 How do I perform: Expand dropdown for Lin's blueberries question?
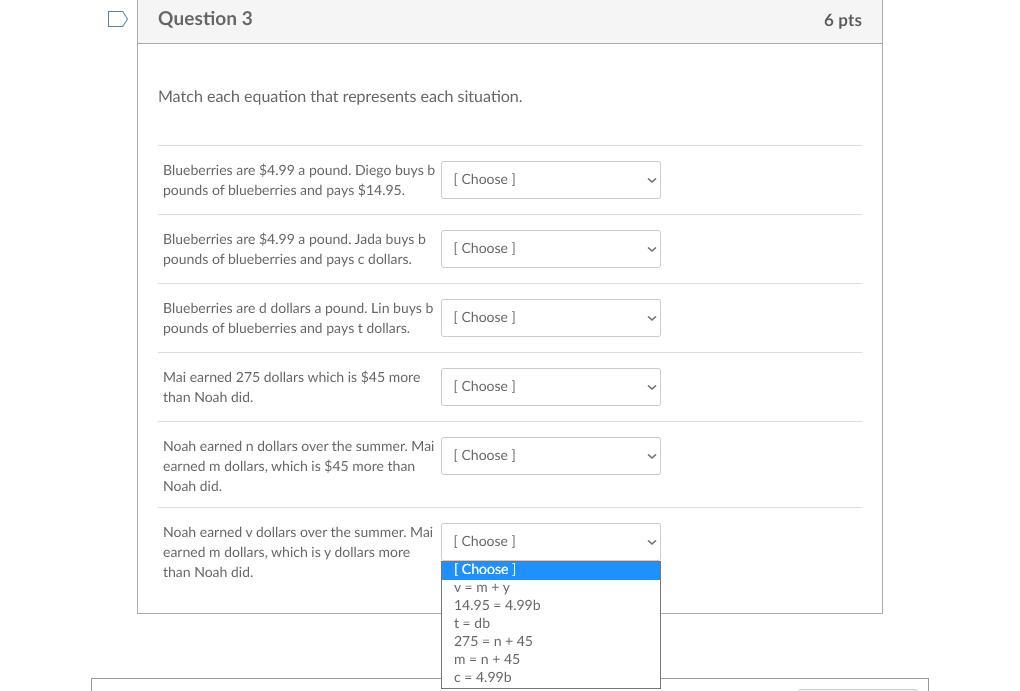point(550,318)
